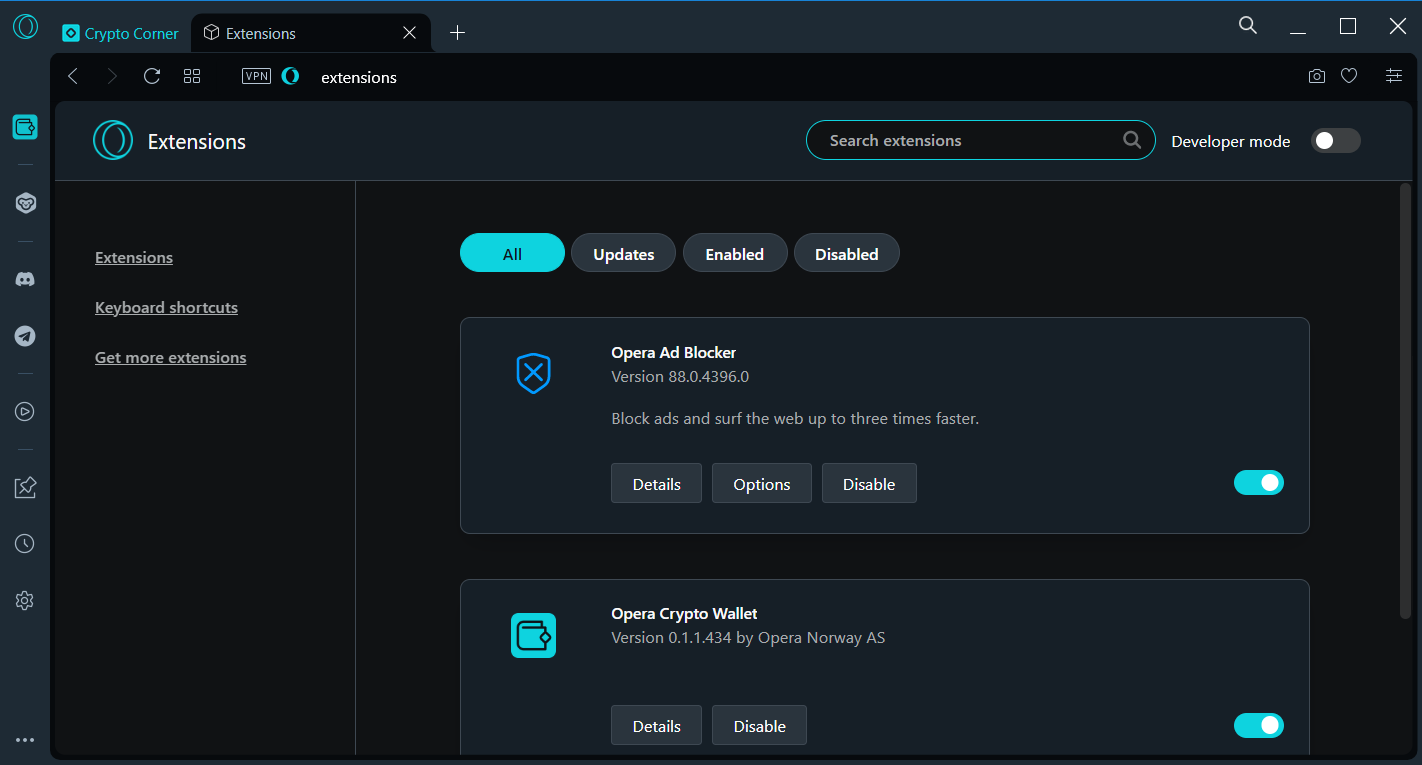Click the Opera icon in address bar
This screenshot has height=765, width=1422.
291,76
